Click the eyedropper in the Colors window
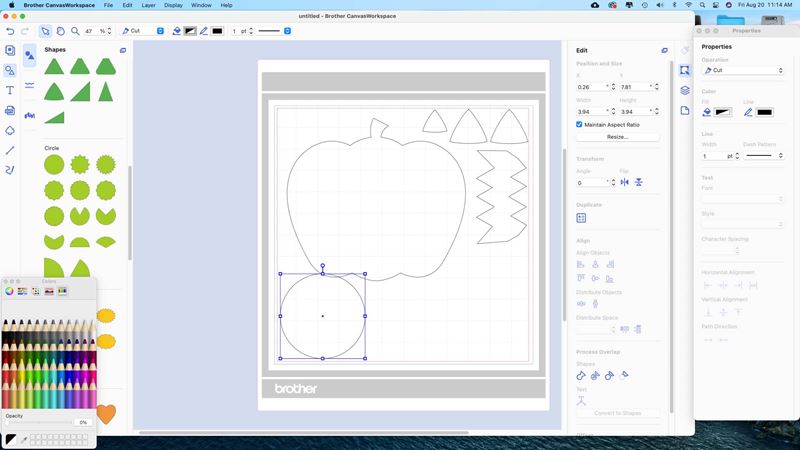Screen dimensions: 800x450 click(x=23, y=439)
